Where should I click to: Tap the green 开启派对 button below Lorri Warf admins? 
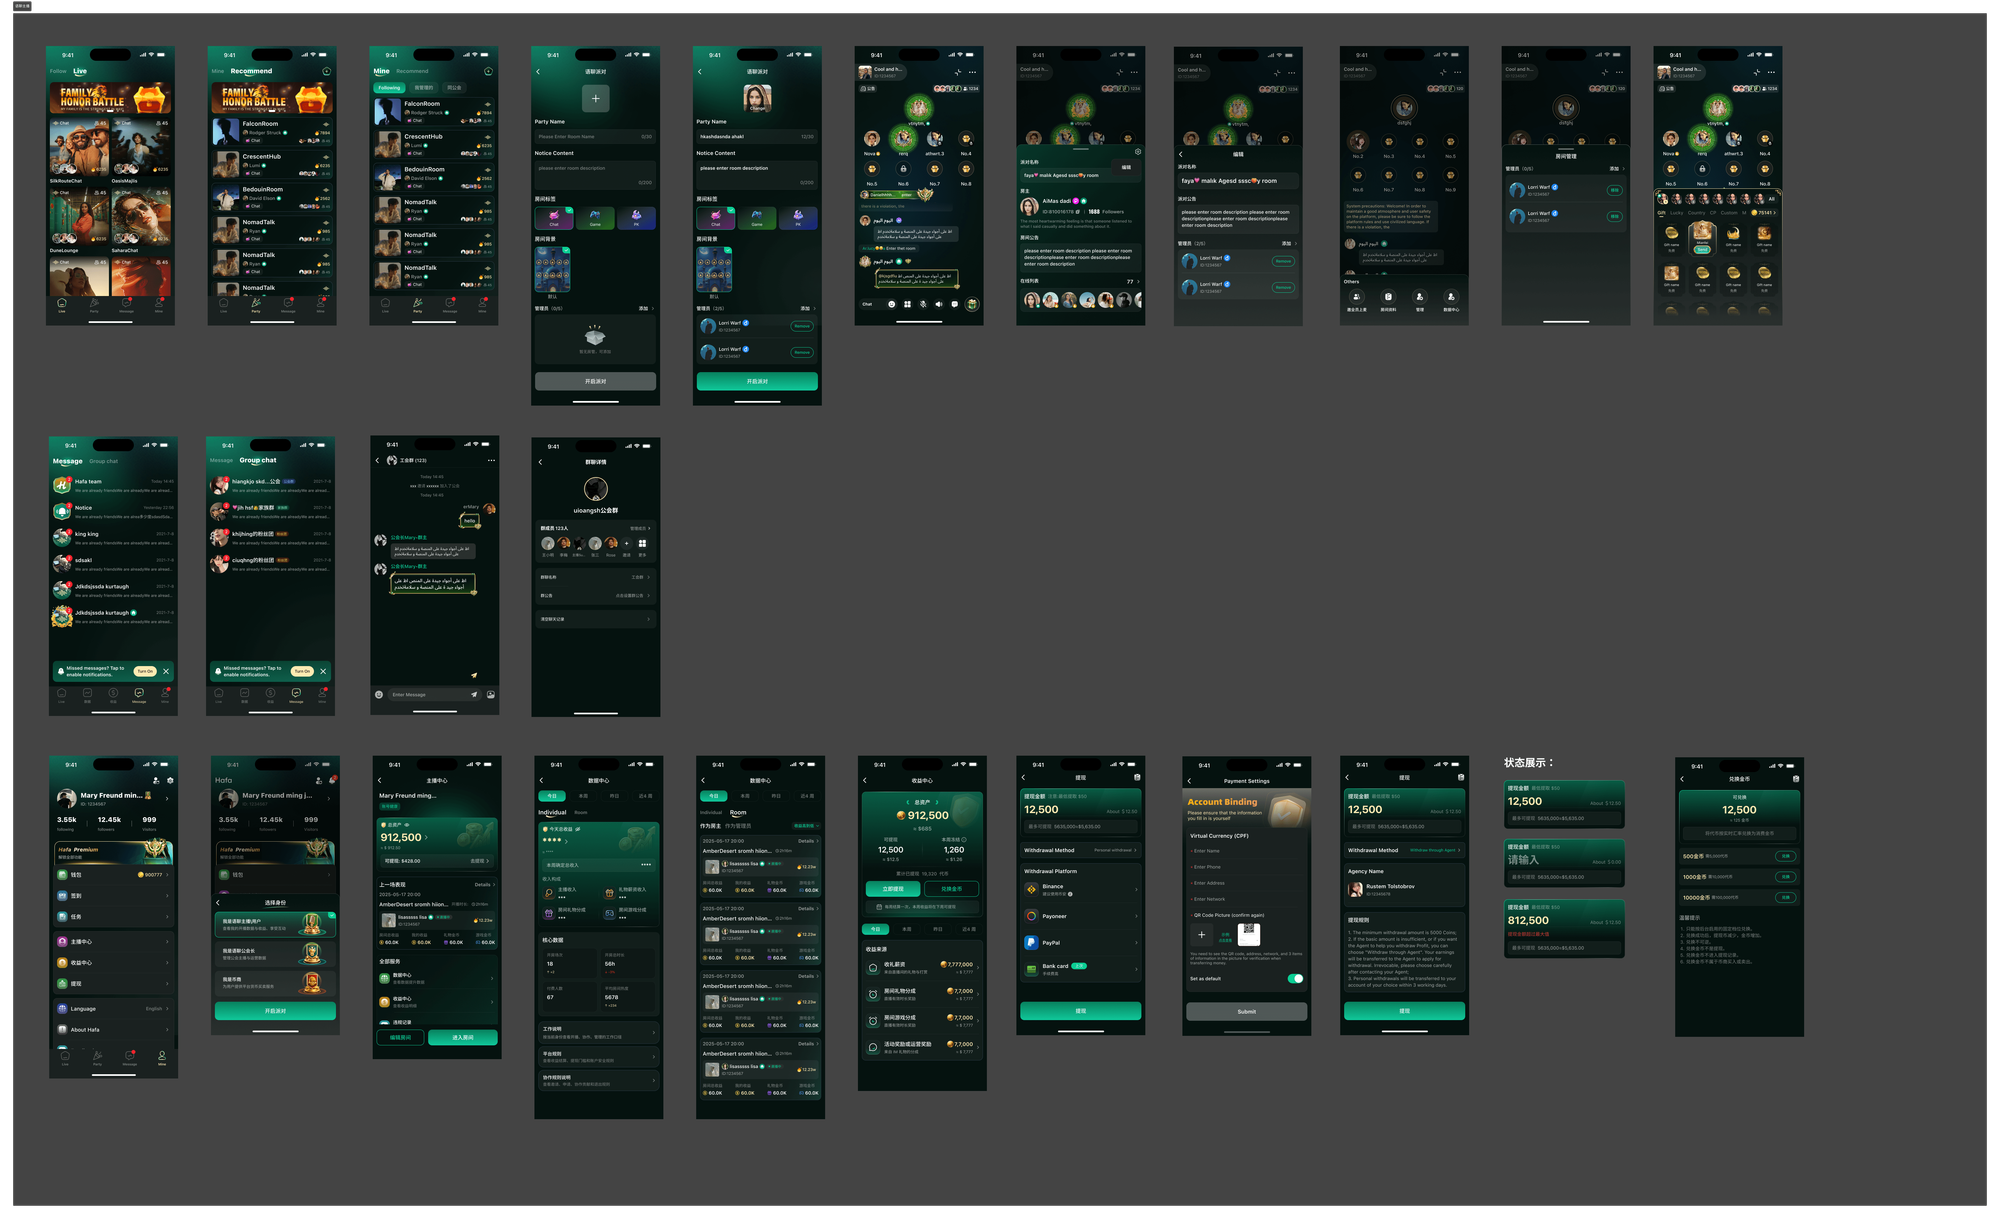coord(757,381)
